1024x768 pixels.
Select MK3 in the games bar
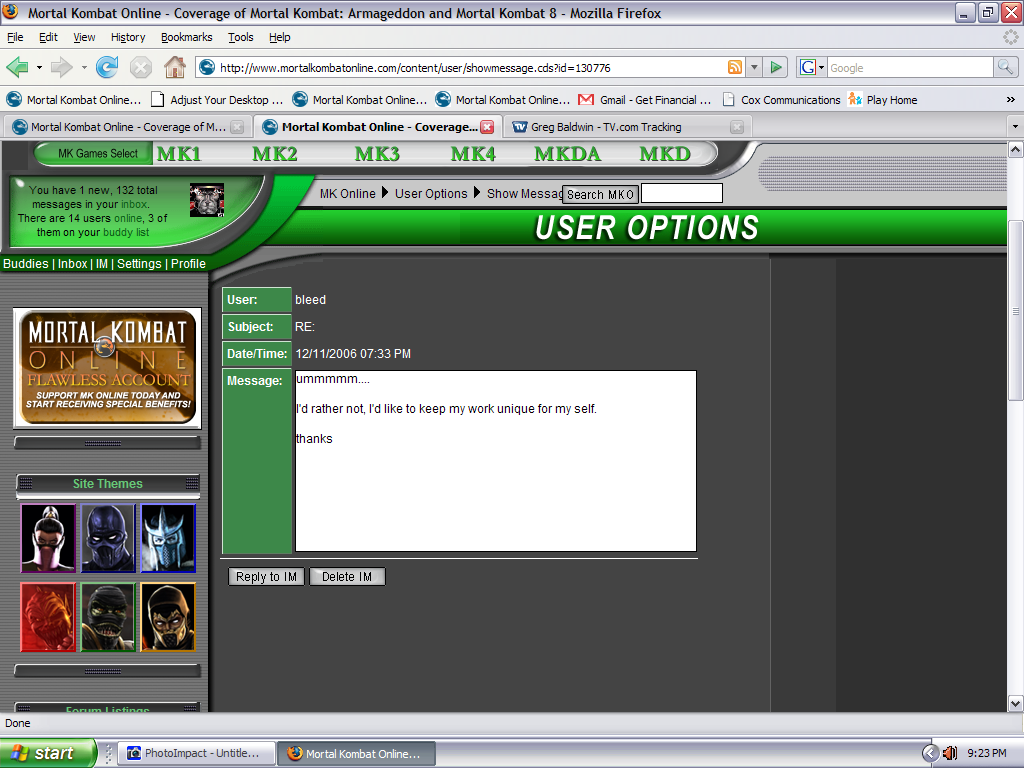tap(377, 154)
